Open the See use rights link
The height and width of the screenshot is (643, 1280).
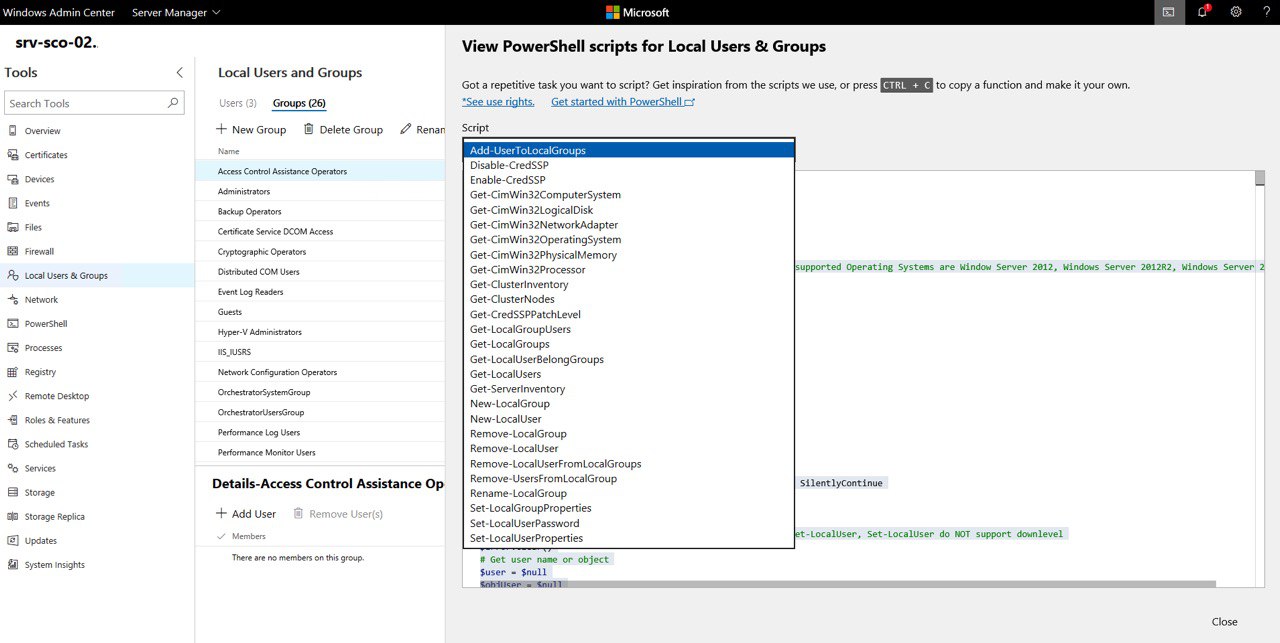(x=498, y=102)
